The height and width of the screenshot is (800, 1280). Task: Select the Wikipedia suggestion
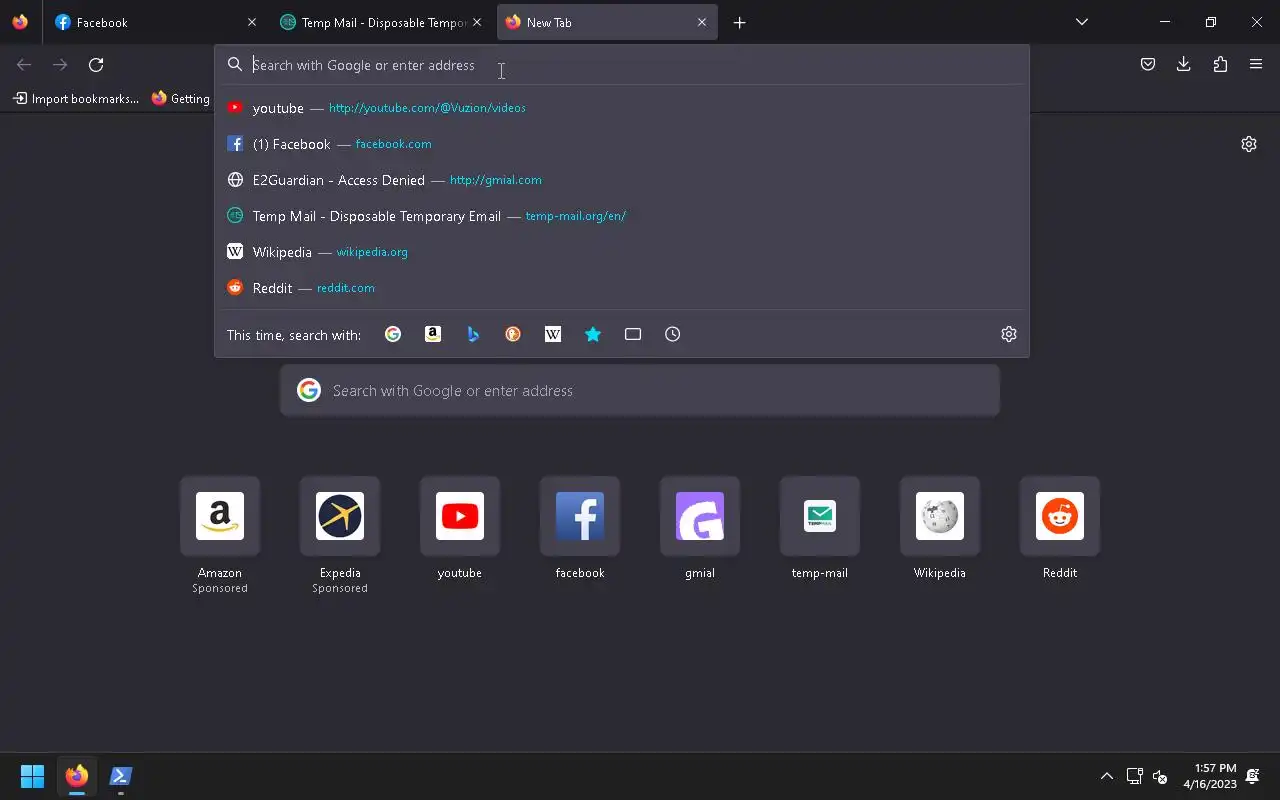pyautogui.click(x=622, y=252)
